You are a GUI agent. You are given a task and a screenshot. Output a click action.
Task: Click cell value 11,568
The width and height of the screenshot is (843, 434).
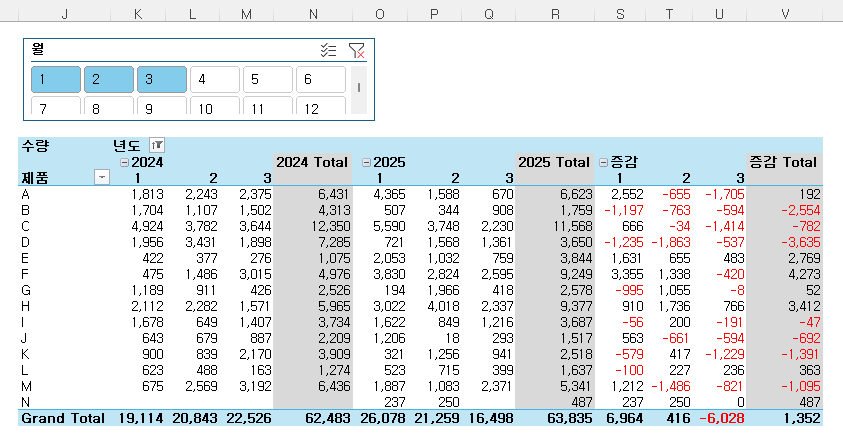[x=573, y=226]
